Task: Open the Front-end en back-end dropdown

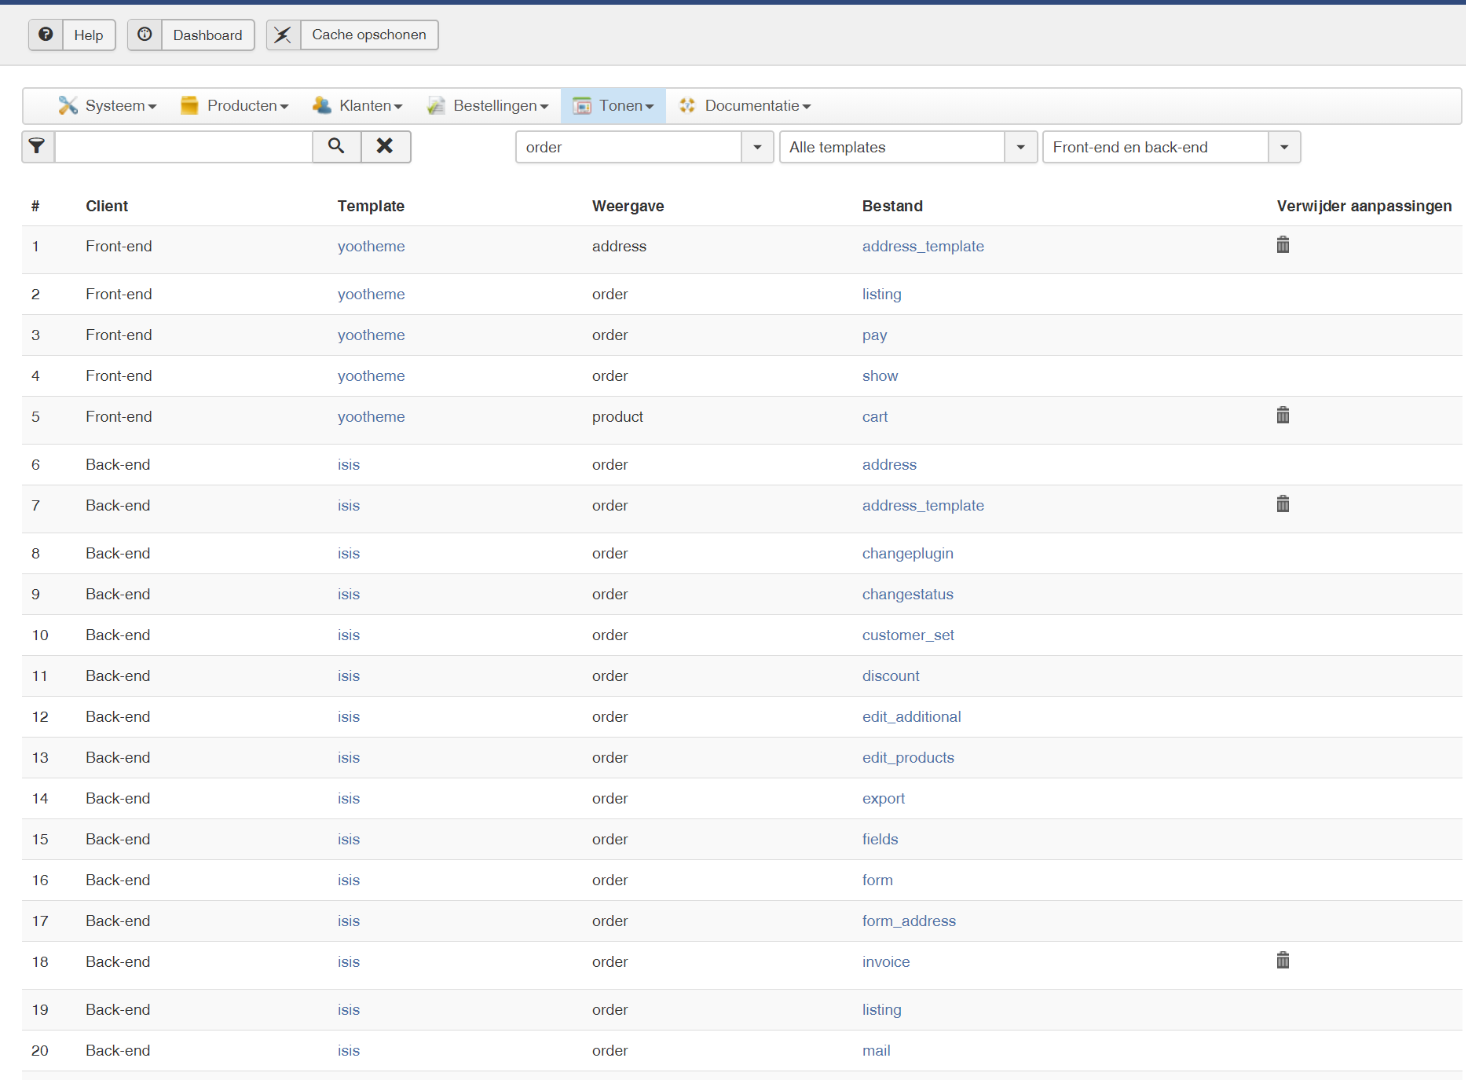Action: pyautogui.click(x=1284, y=147)
